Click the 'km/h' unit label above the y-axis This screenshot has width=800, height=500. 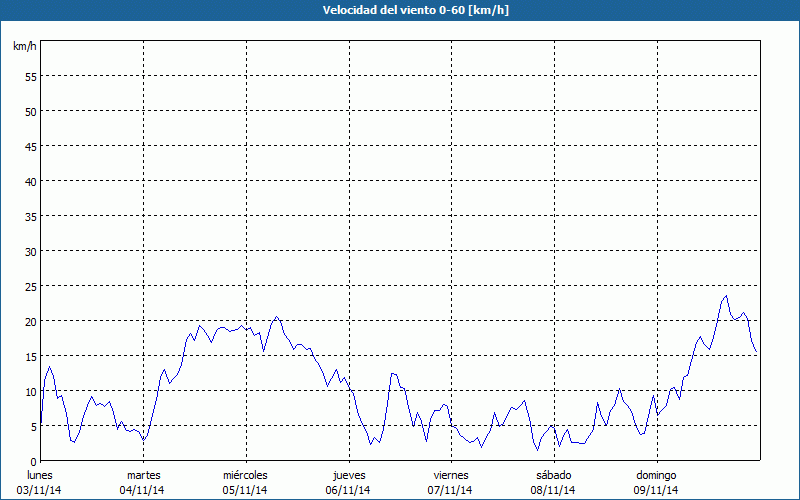click(25, 47)
